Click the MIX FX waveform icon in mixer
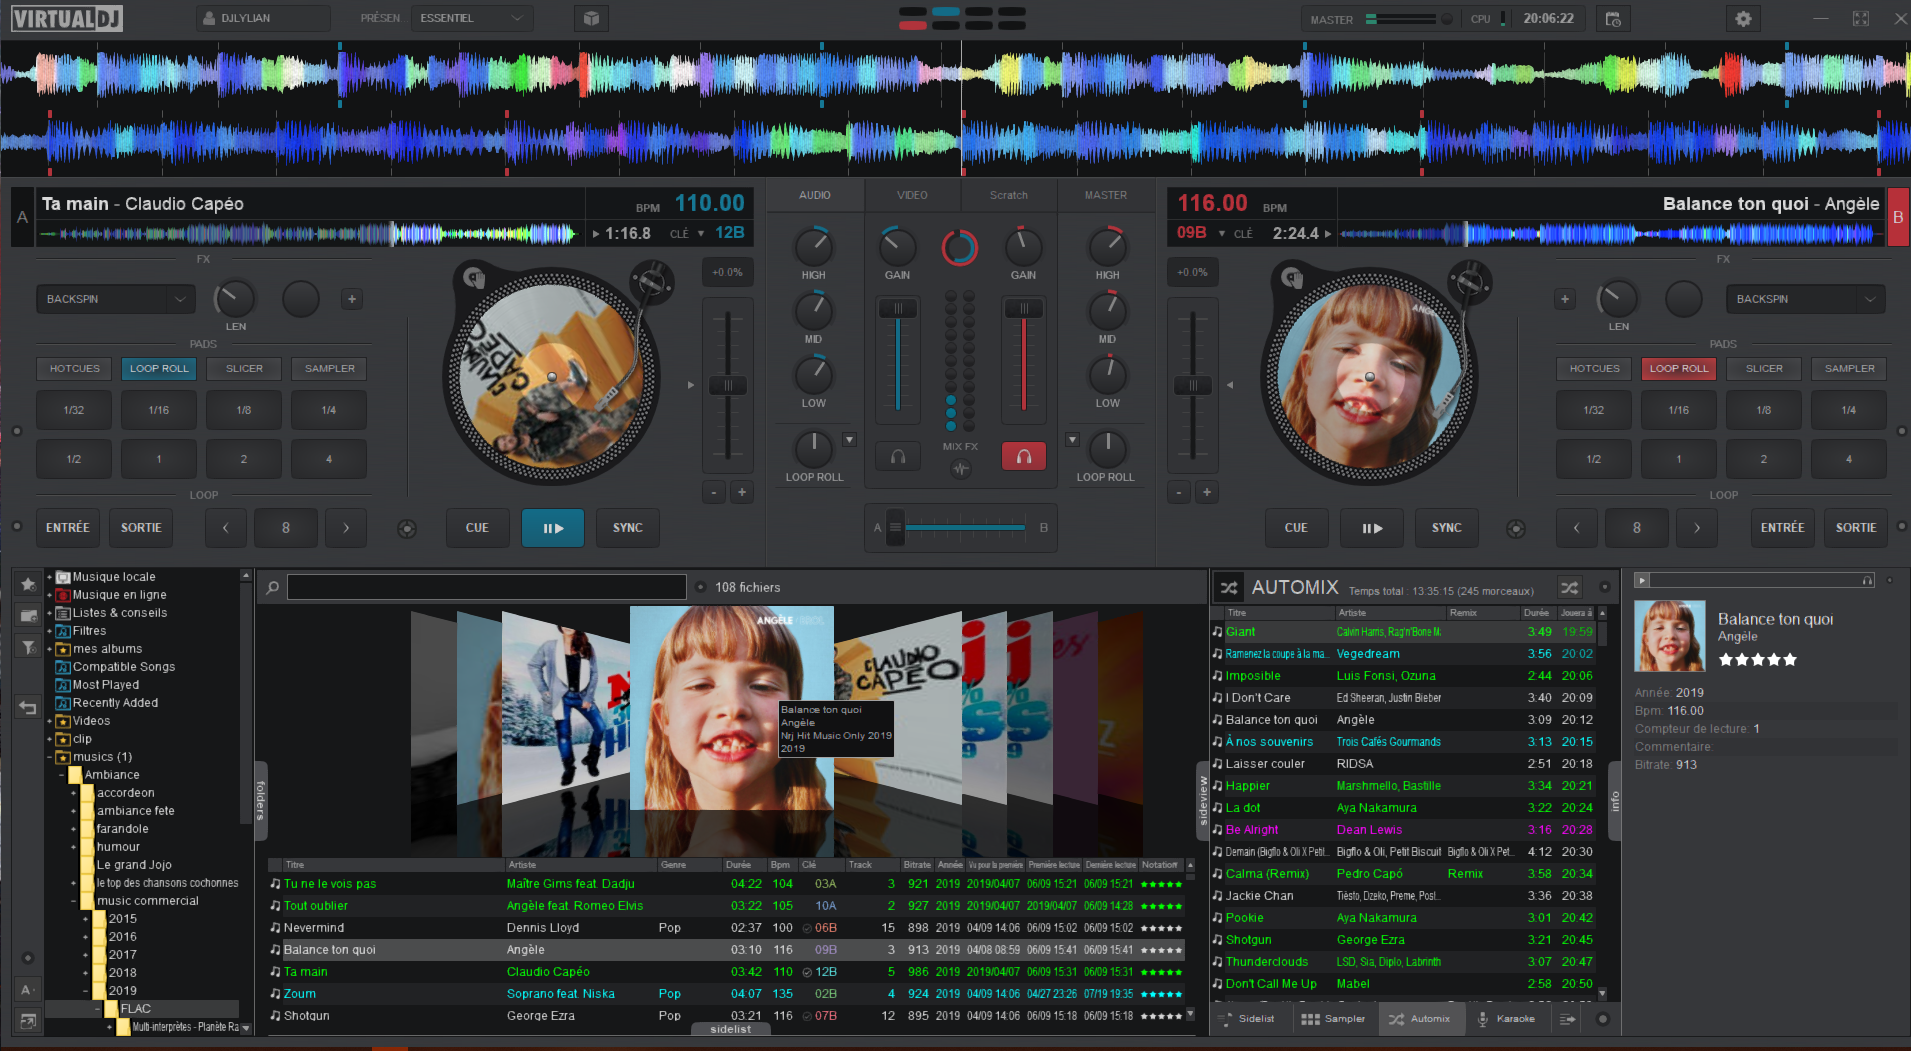Image resolution: width=1911 pixels, height=1051 pixels. [x=961, y=468]
